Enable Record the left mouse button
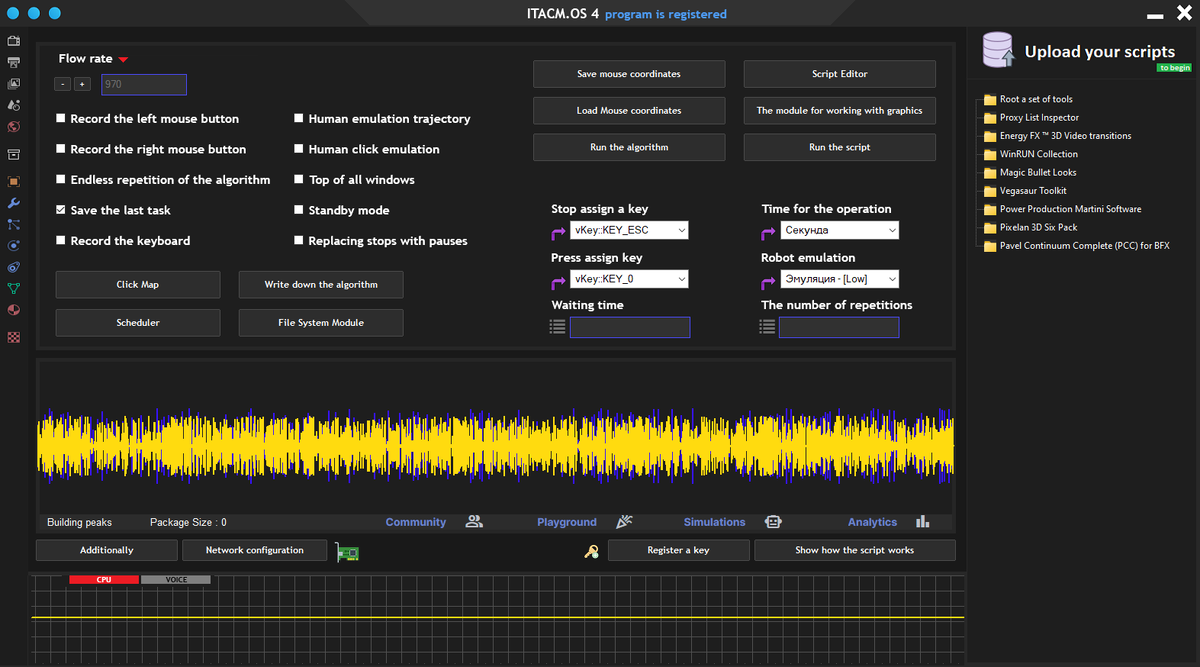Viewport: 1200px width, 667px height. point(61,119)
